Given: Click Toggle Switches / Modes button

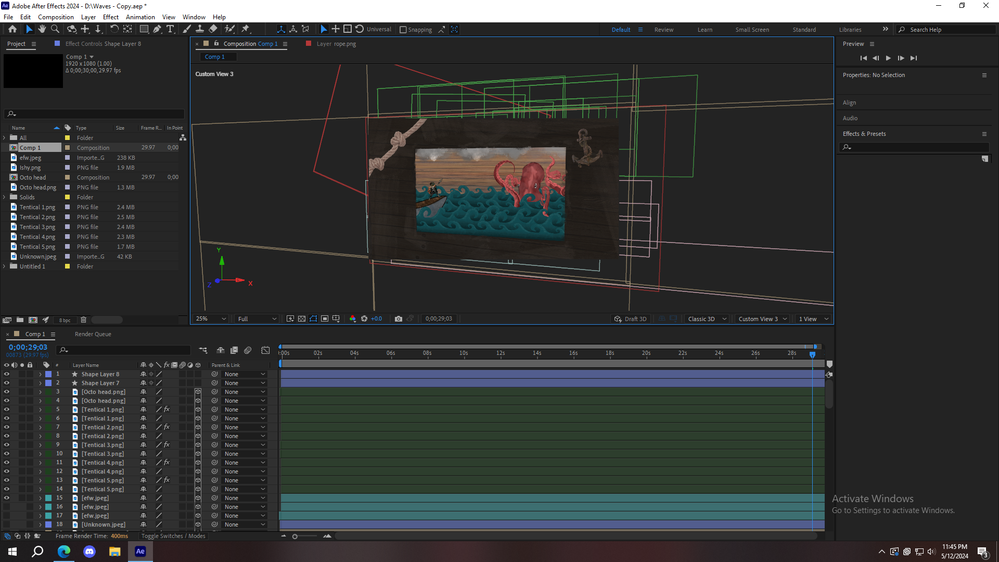Looking at the screenshot, I should tap(173, 536).
